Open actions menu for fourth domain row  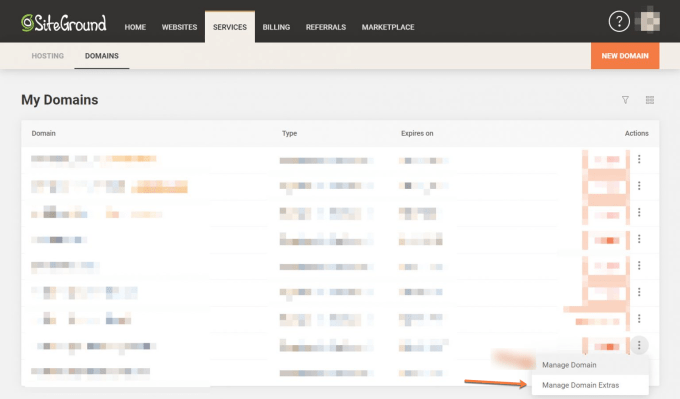(639, 239)
